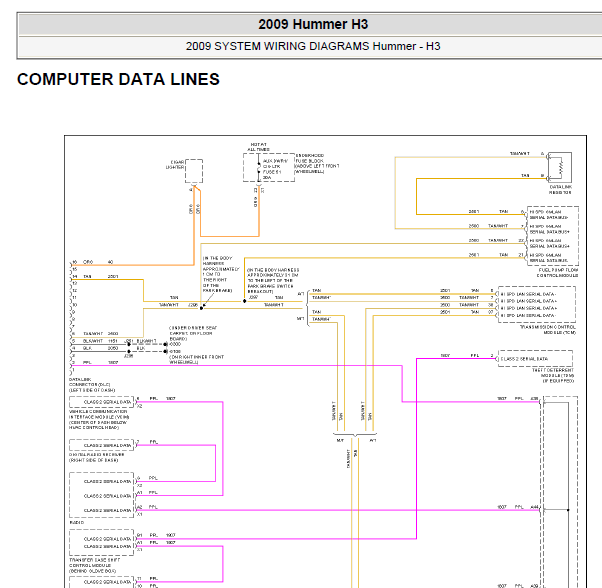Click the "TAN 2501" wire label at DLC pin 14
This screenshot has width=602, height=588.
pos(101,276)
